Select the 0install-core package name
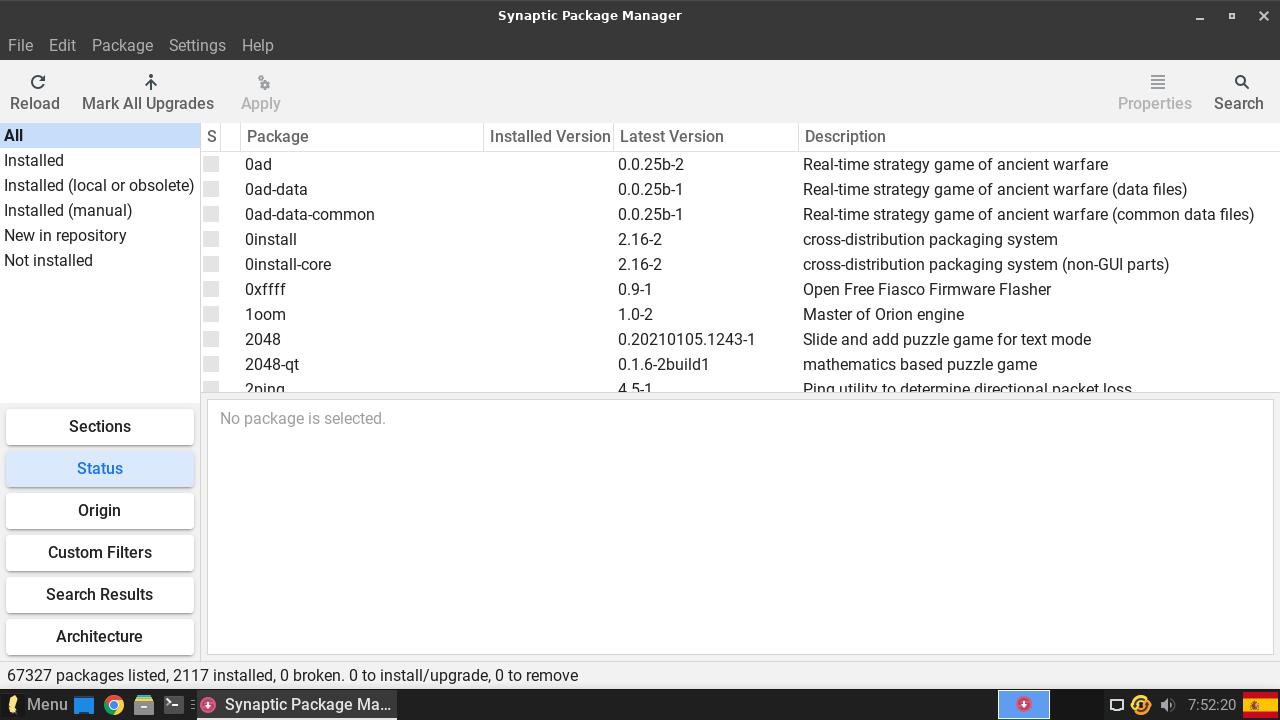Viewport: 1280px width, 720px height. [x=288, y=264]
